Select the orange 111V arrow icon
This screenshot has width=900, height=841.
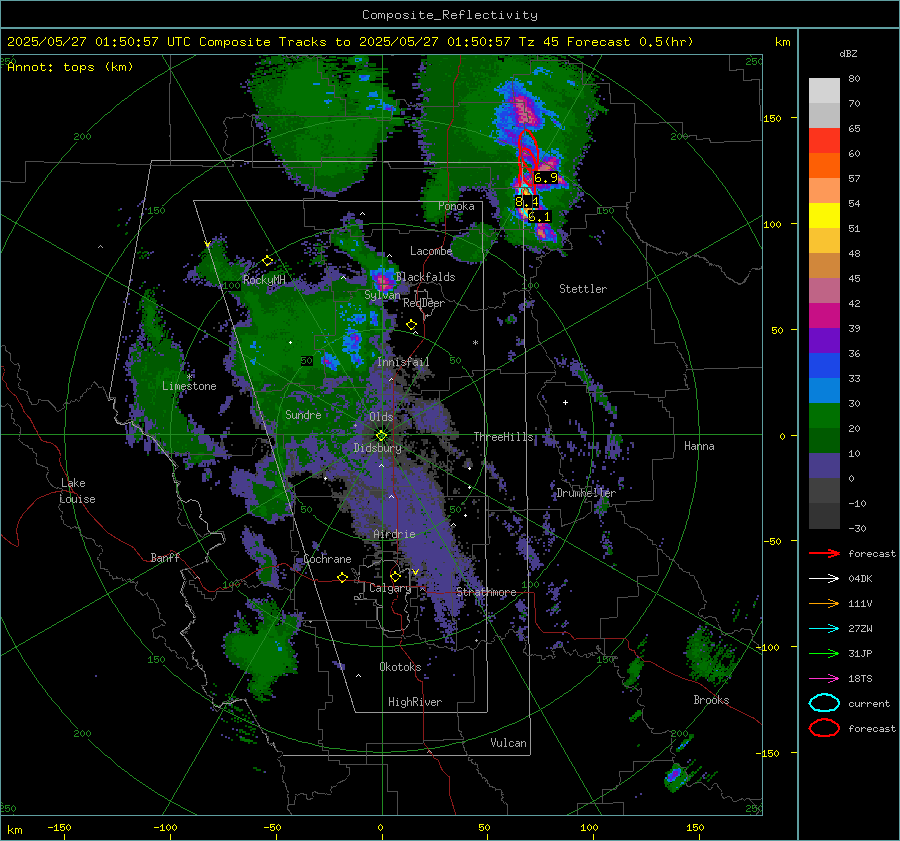click(x=824, y=603)
